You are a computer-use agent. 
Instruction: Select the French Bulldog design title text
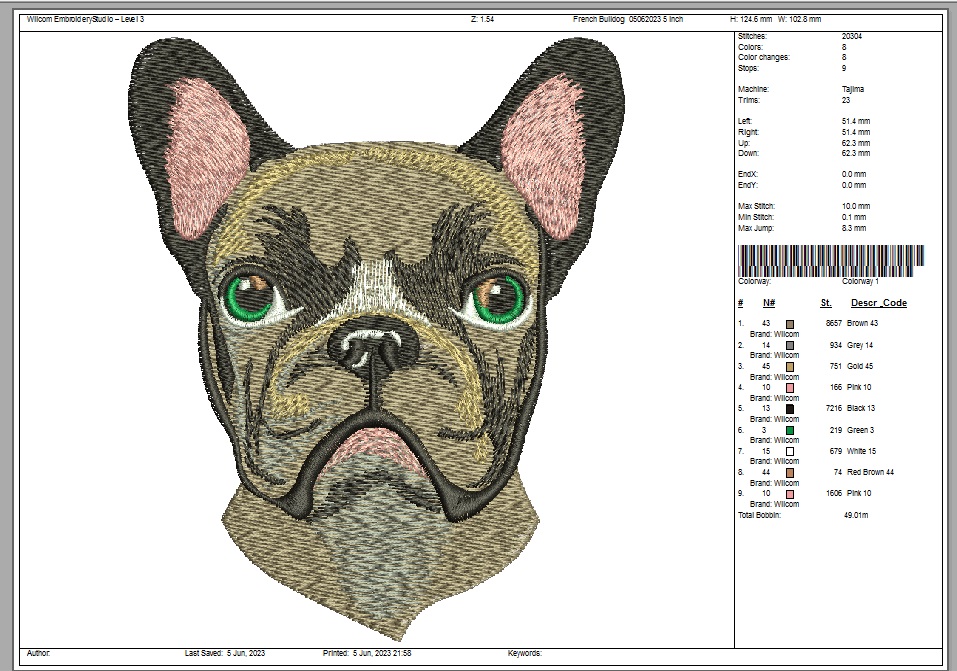[x=628, y=19]
